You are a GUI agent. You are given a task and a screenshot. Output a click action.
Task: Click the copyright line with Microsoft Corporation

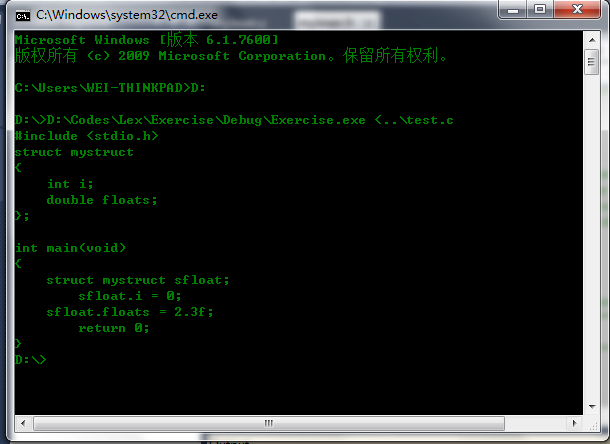pyautogui.click(x=231, y=56)
